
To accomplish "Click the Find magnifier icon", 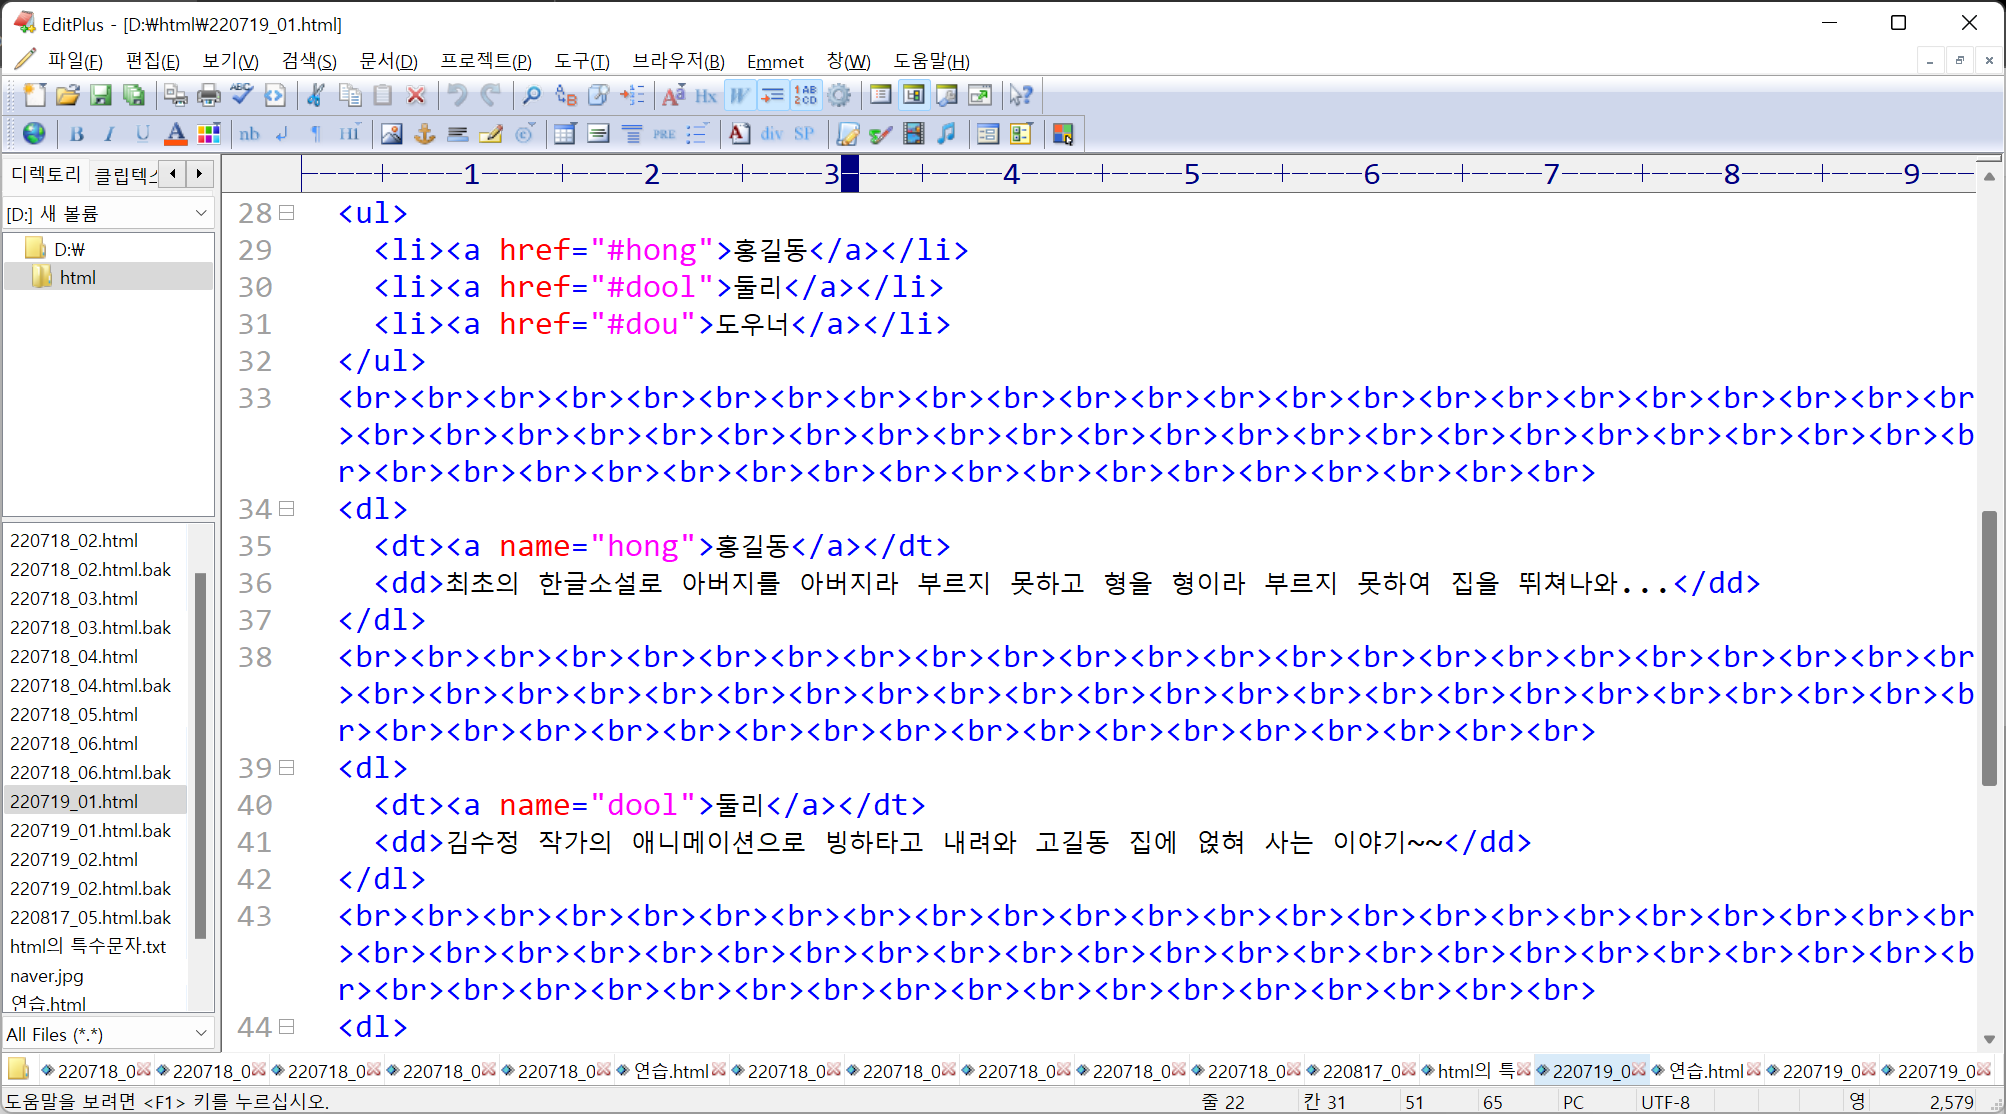I will [x=532, y=95].
